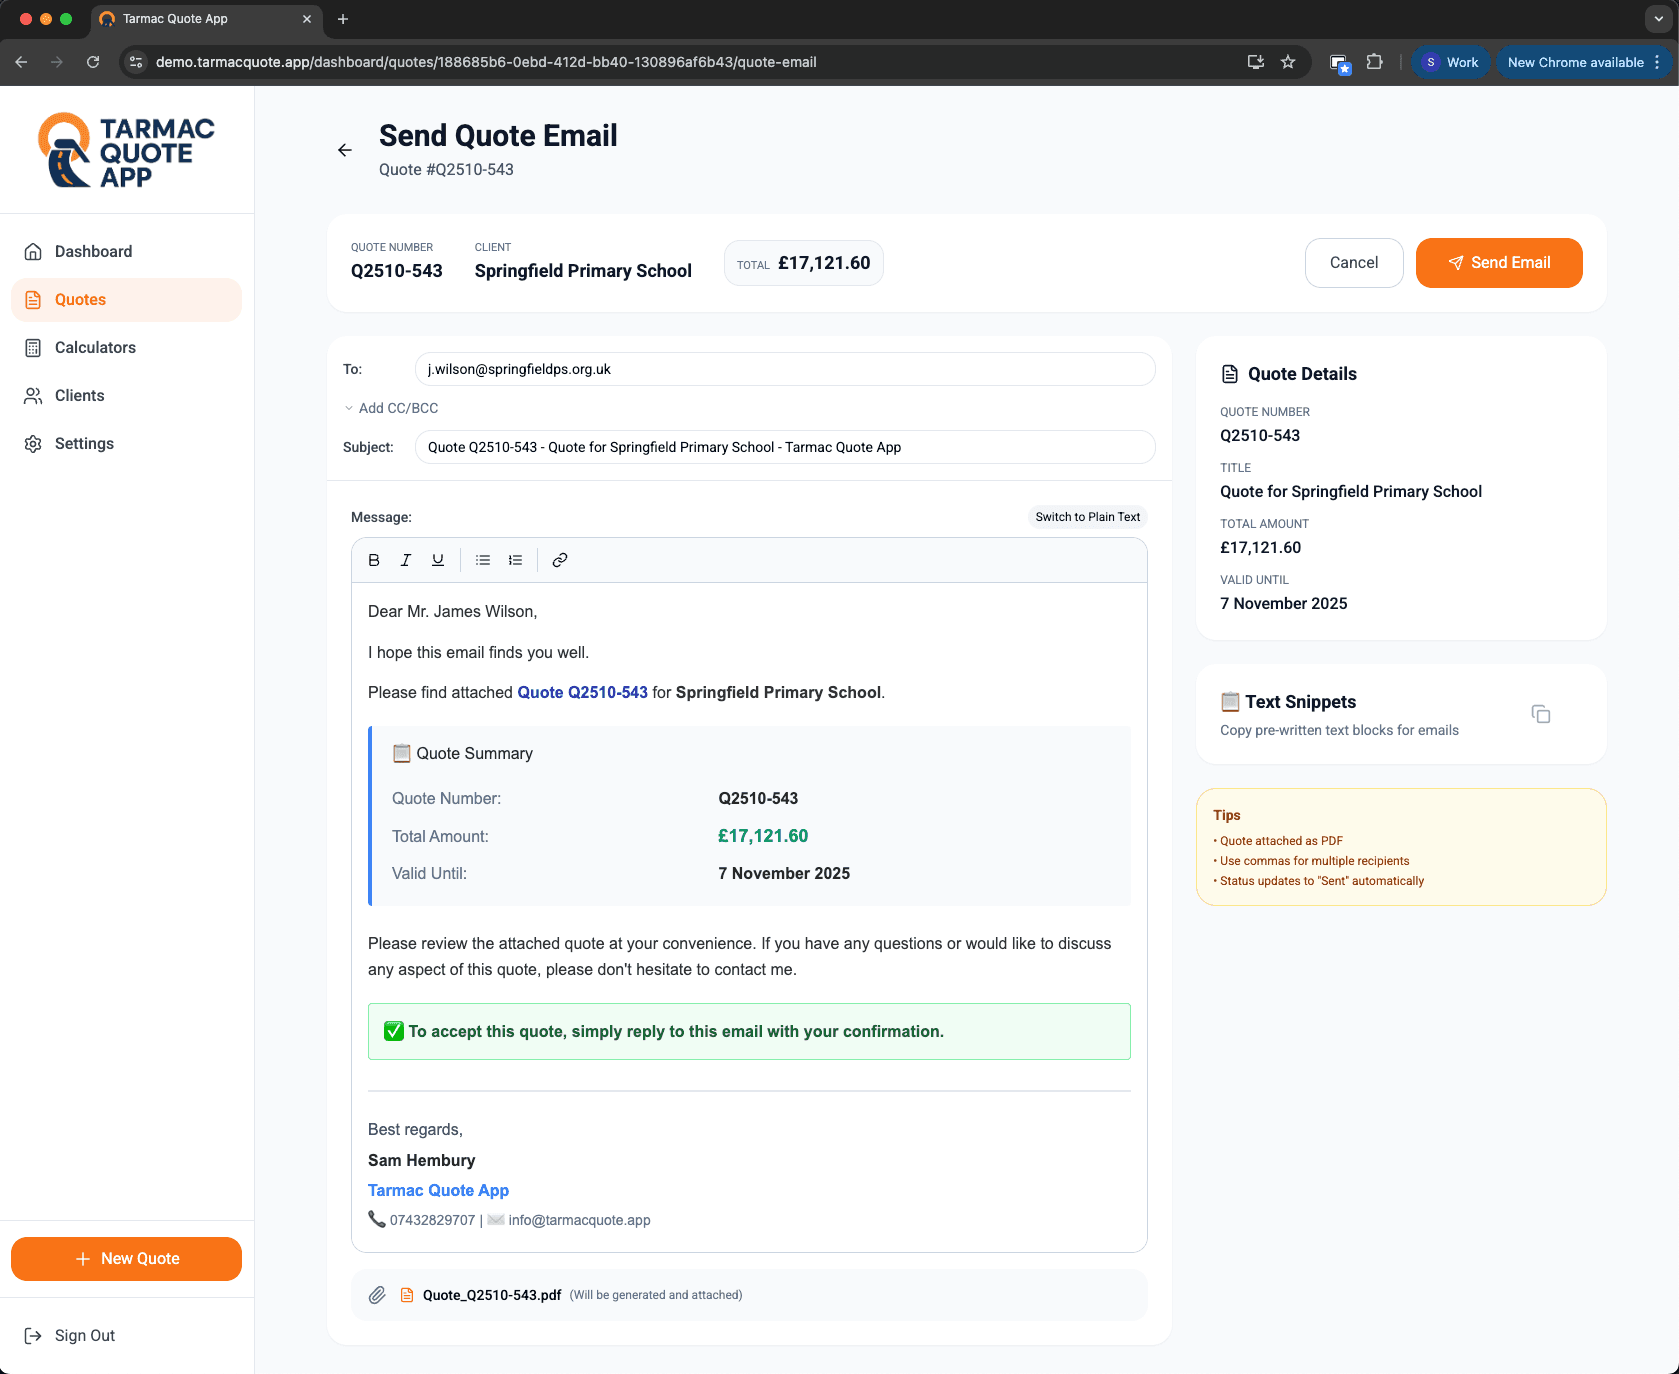The width and height of the screenshot is (1679, 1374).
Task: Click the insert link icon
Action: point(560,560)
